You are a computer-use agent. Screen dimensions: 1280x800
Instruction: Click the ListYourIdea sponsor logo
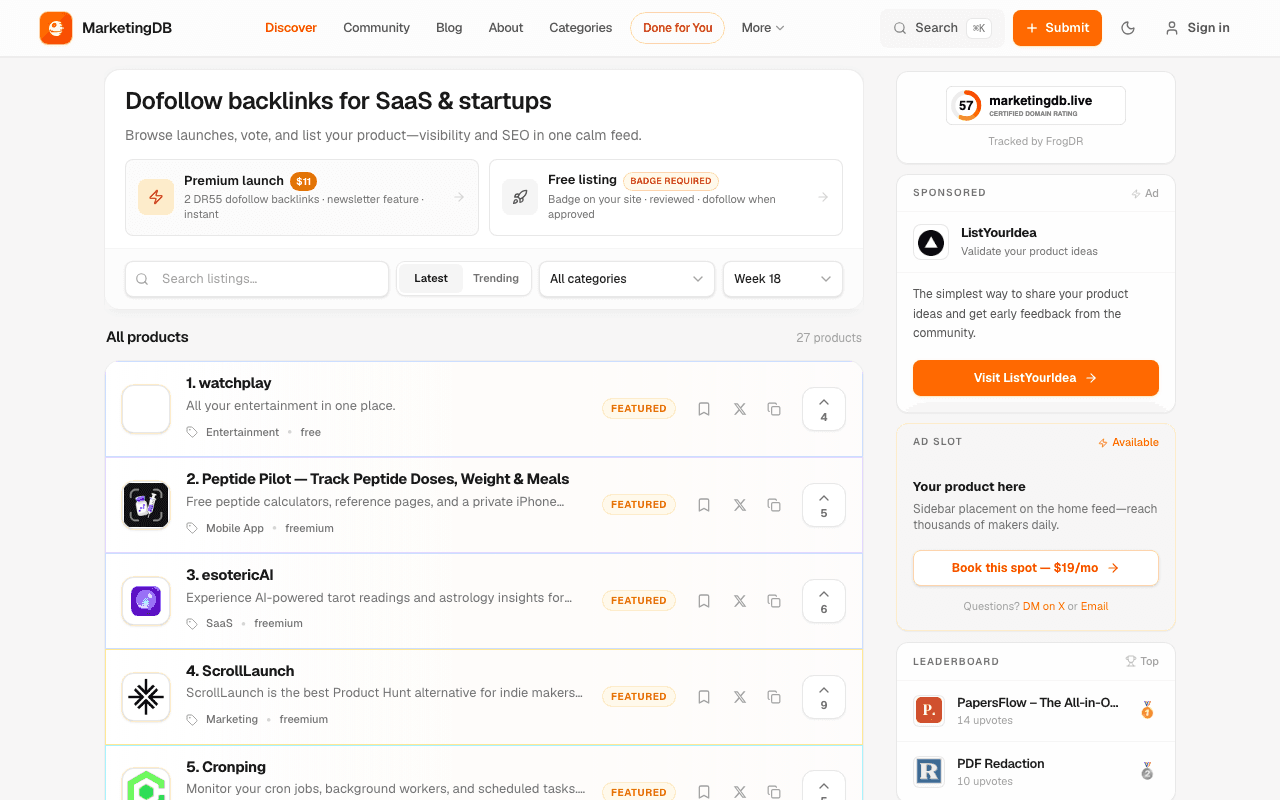[931, 242]
